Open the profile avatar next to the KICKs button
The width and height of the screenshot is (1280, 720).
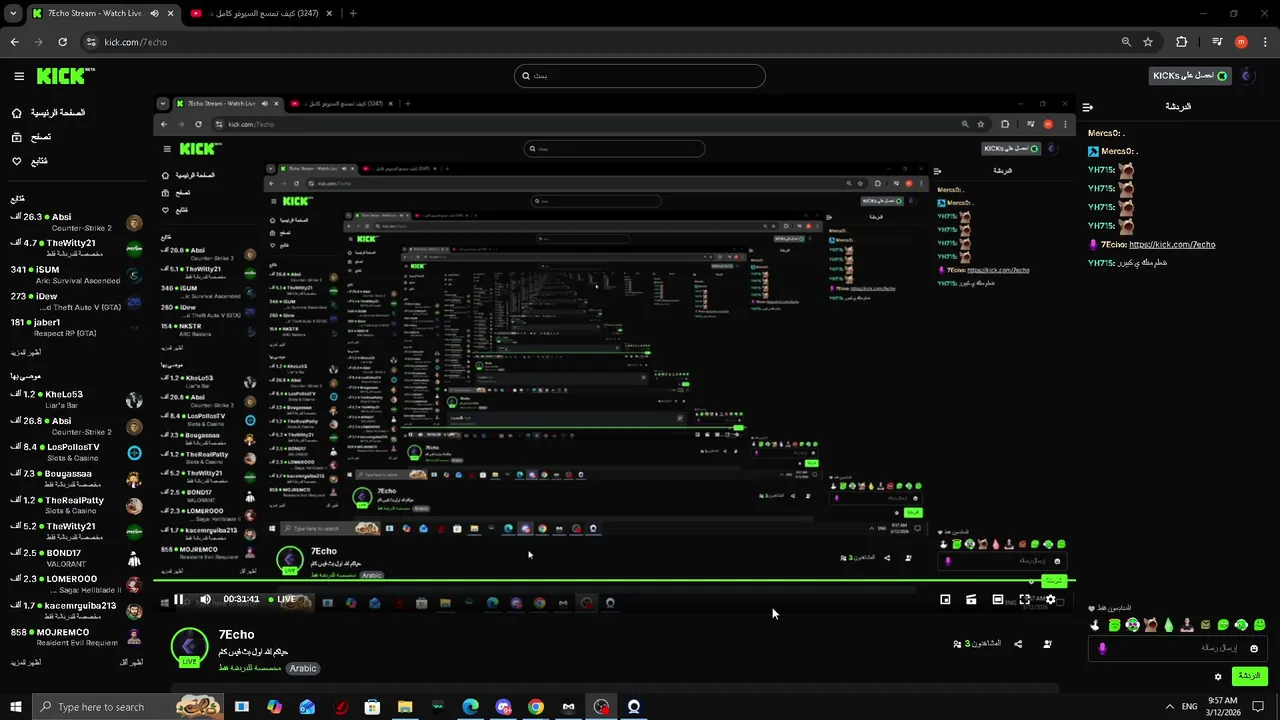[x=1246, y=76]
